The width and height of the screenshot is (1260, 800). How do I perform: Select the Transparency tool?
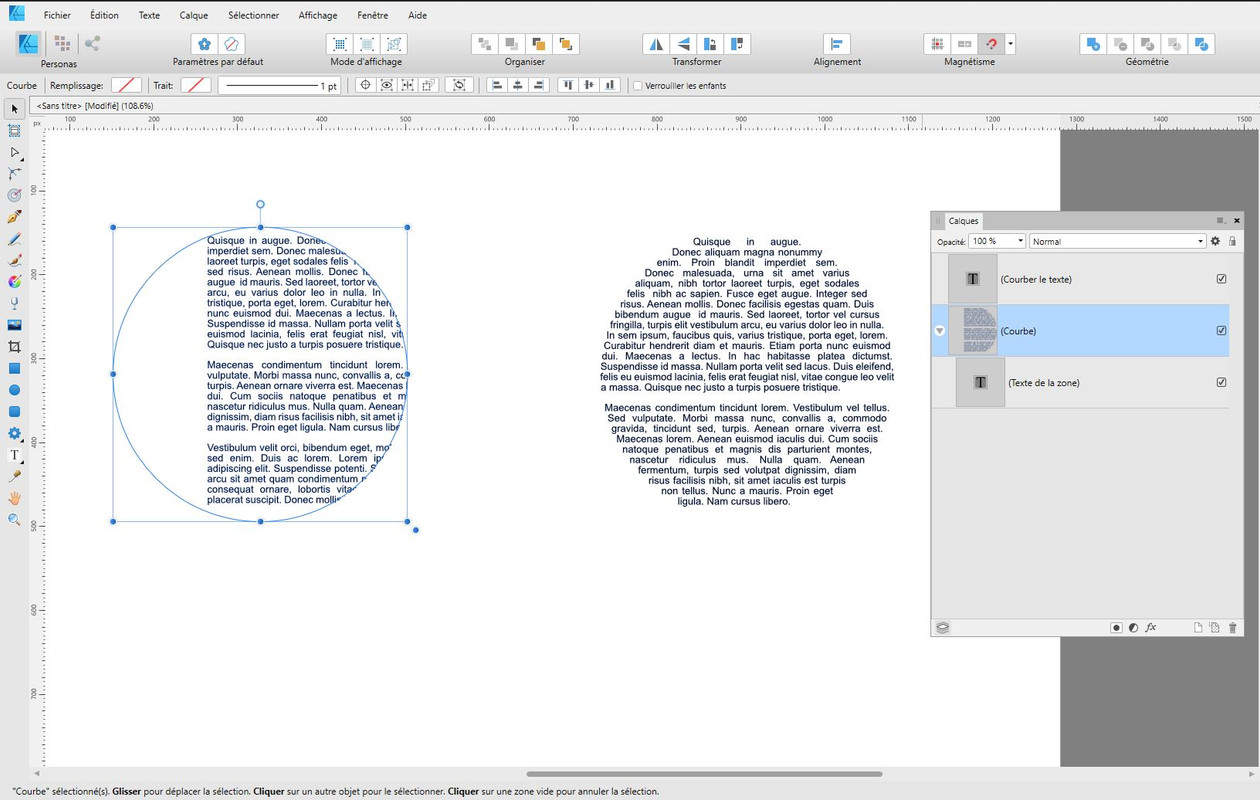click(x=14, y=303)
